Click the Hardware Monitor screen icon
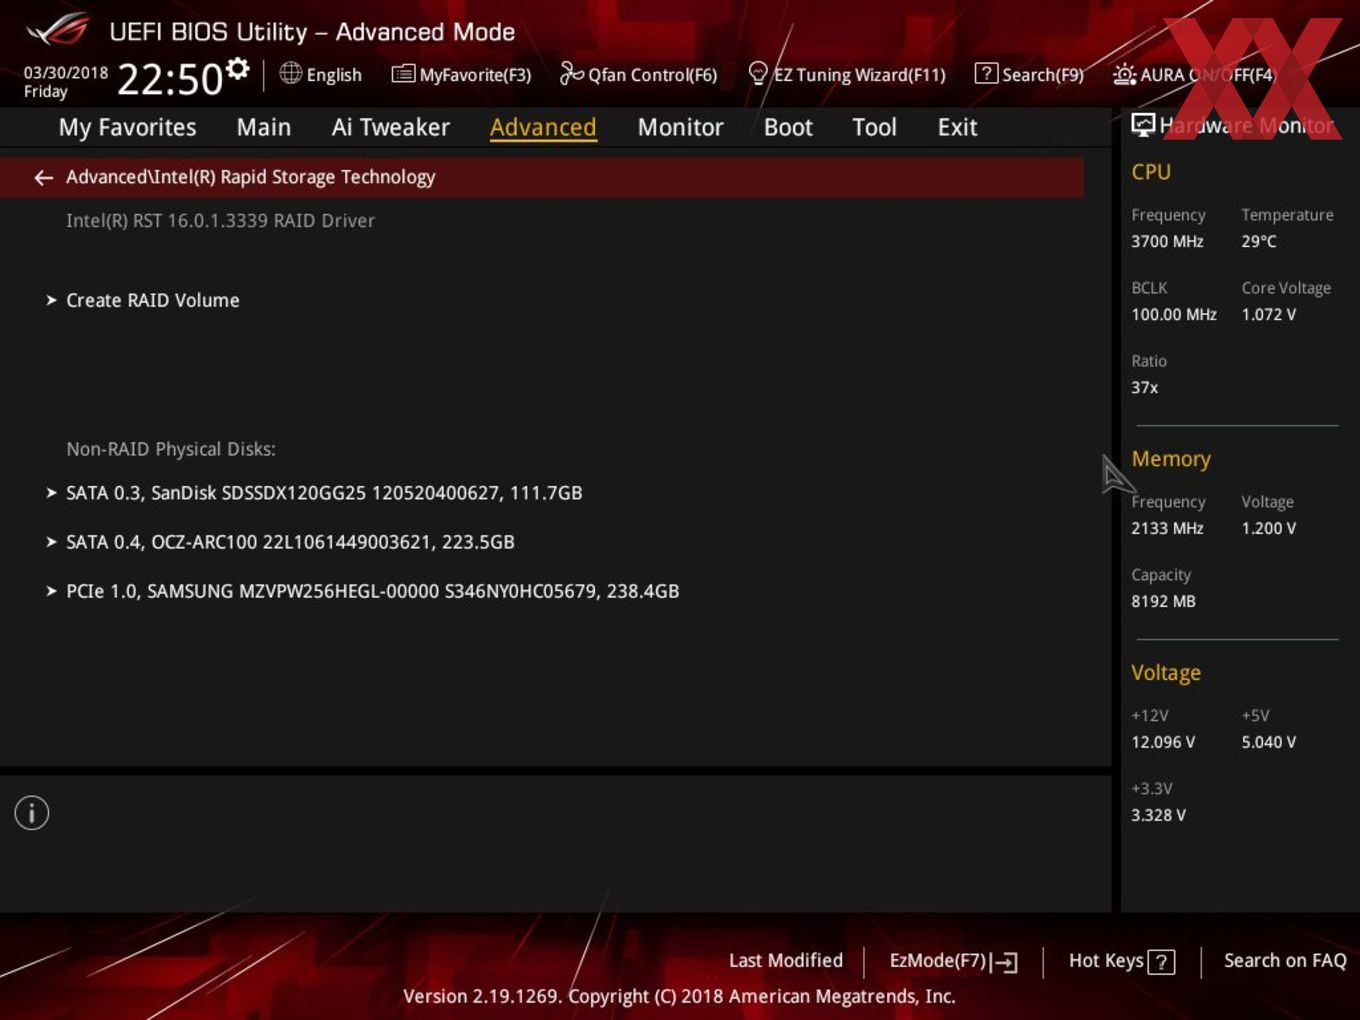The width and height of the screenshot is (1360, 1020). [x=1143, y=125]
